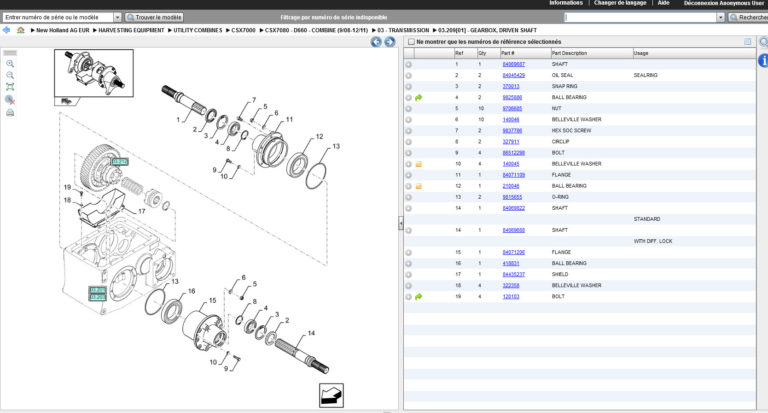Viewport: 768px width, 413px height.
Task: Click the upper cyan reference tag on gear
Action: [120, 162]
